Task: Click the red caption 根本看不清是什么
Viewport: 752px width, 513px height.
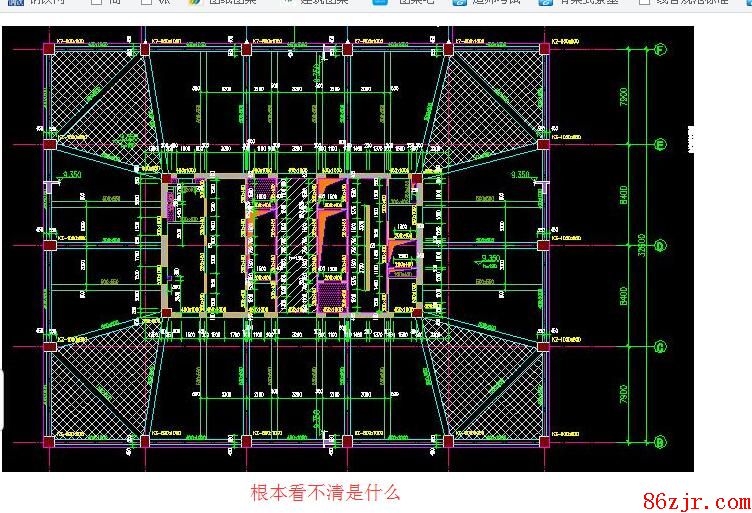Action: (325, 492)
